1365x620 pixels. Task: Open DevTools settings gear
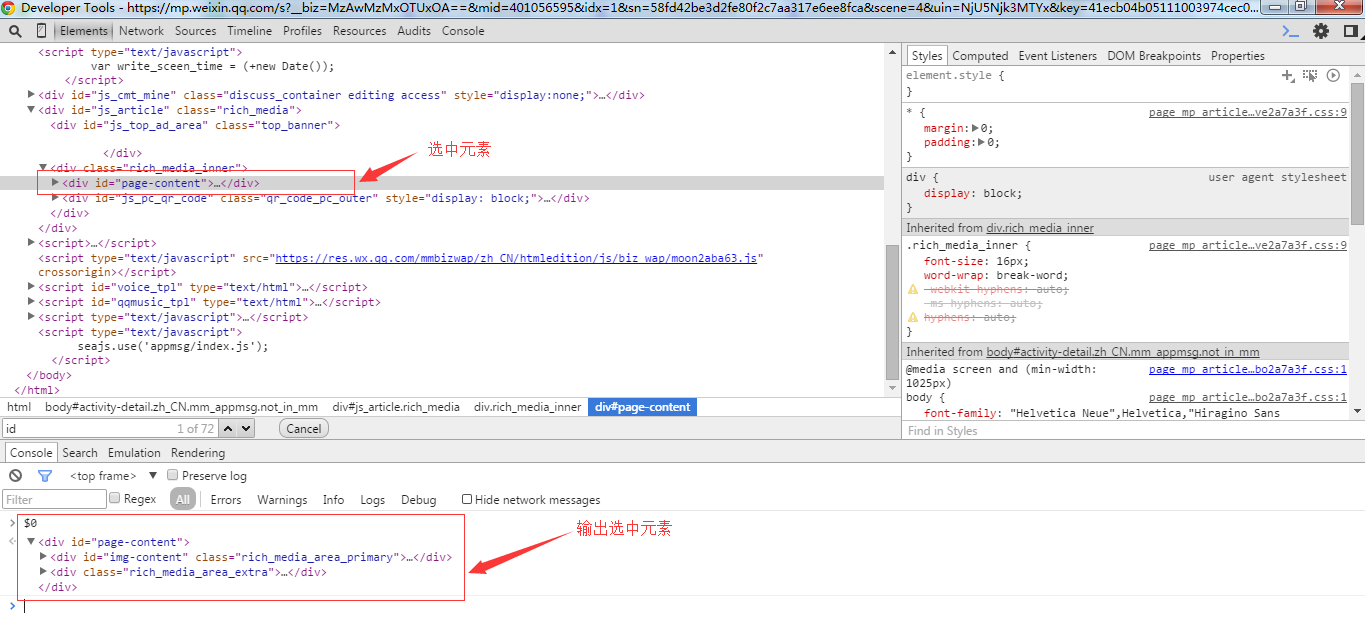click(x=1321, y=31)
